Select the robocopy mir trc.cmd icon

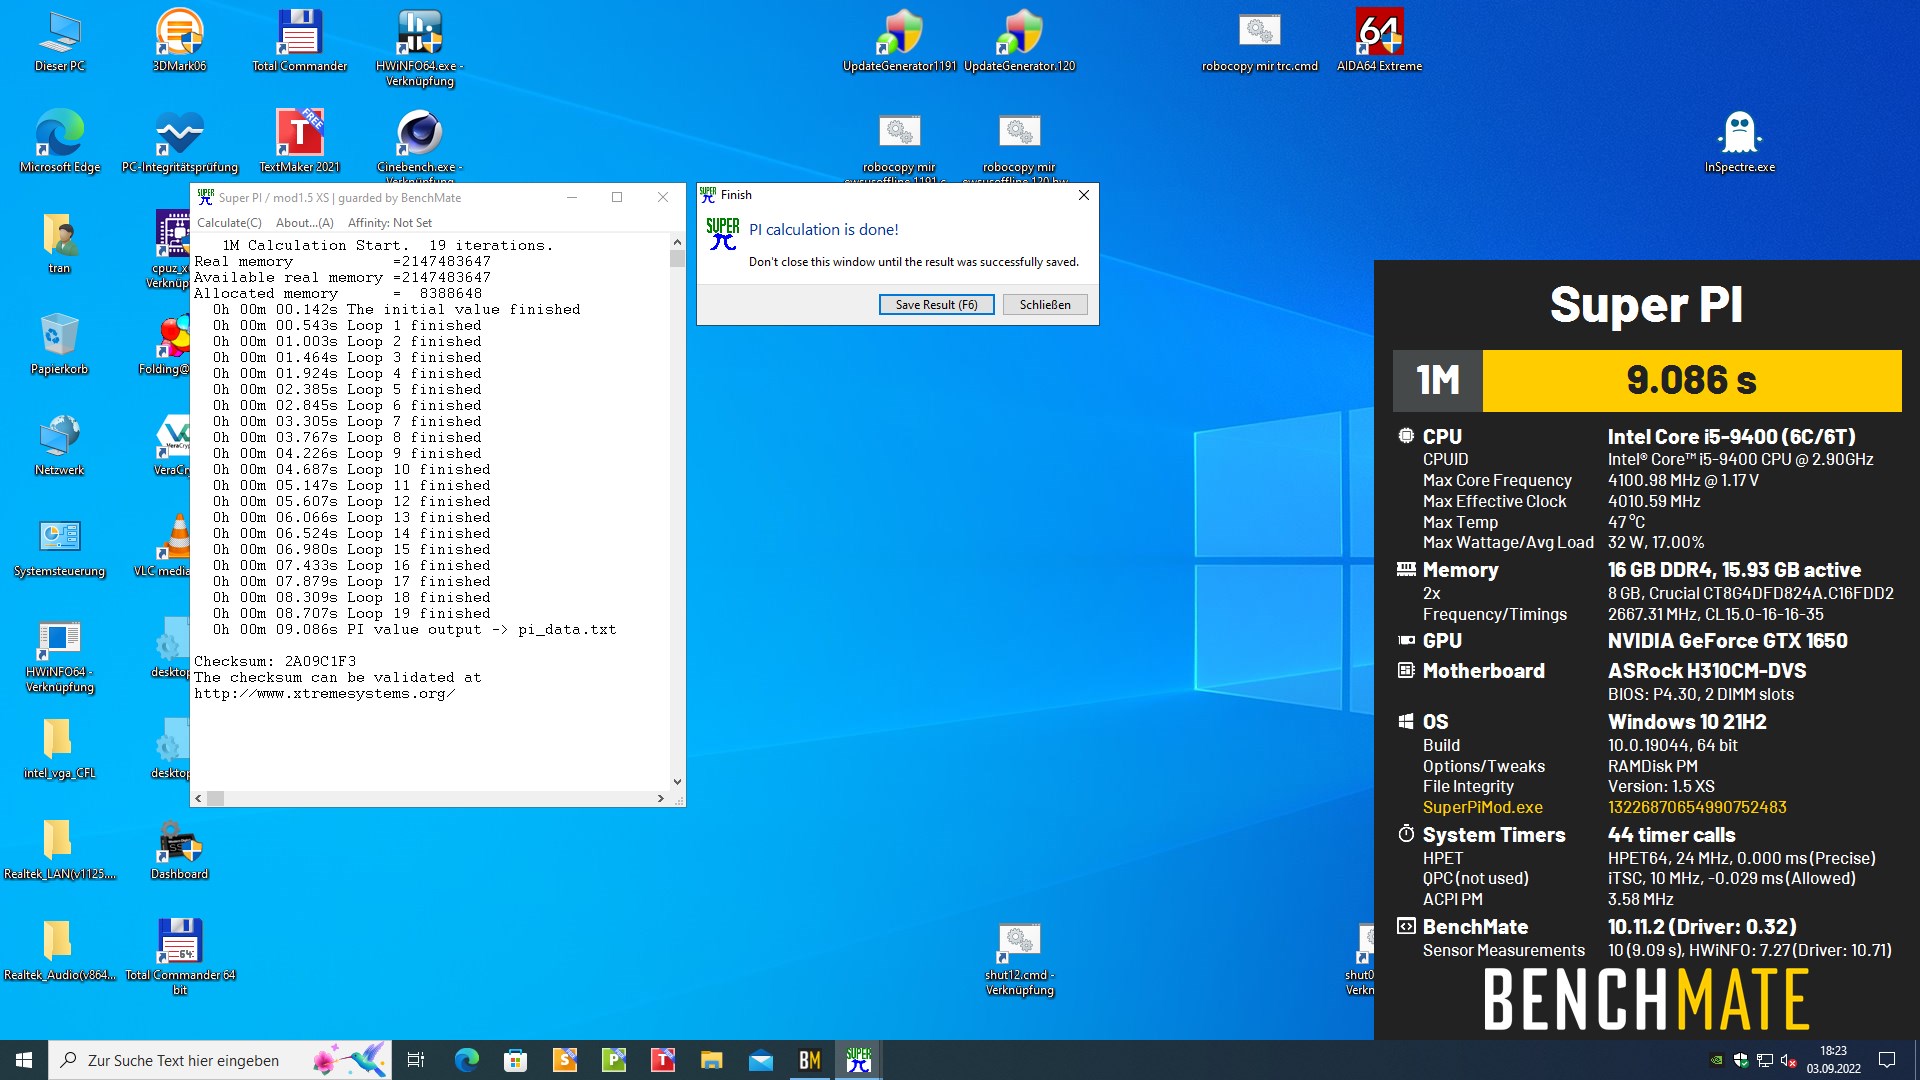tap(1260, 42)
